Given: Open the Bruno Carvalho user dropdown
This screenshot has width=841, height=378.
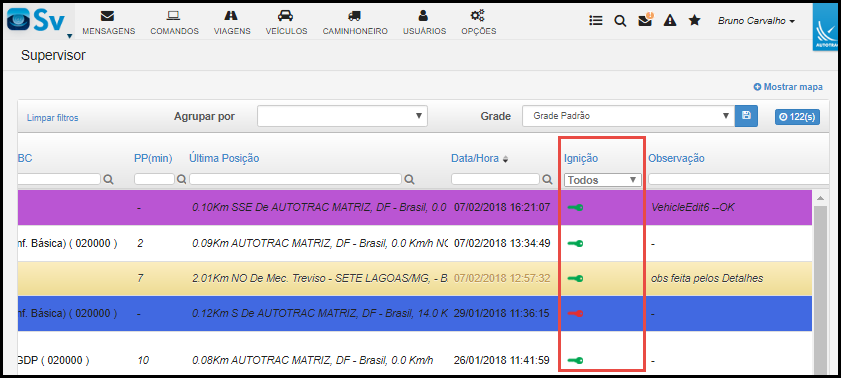Looking at the screenshot, I should click(x=756, y=21).
